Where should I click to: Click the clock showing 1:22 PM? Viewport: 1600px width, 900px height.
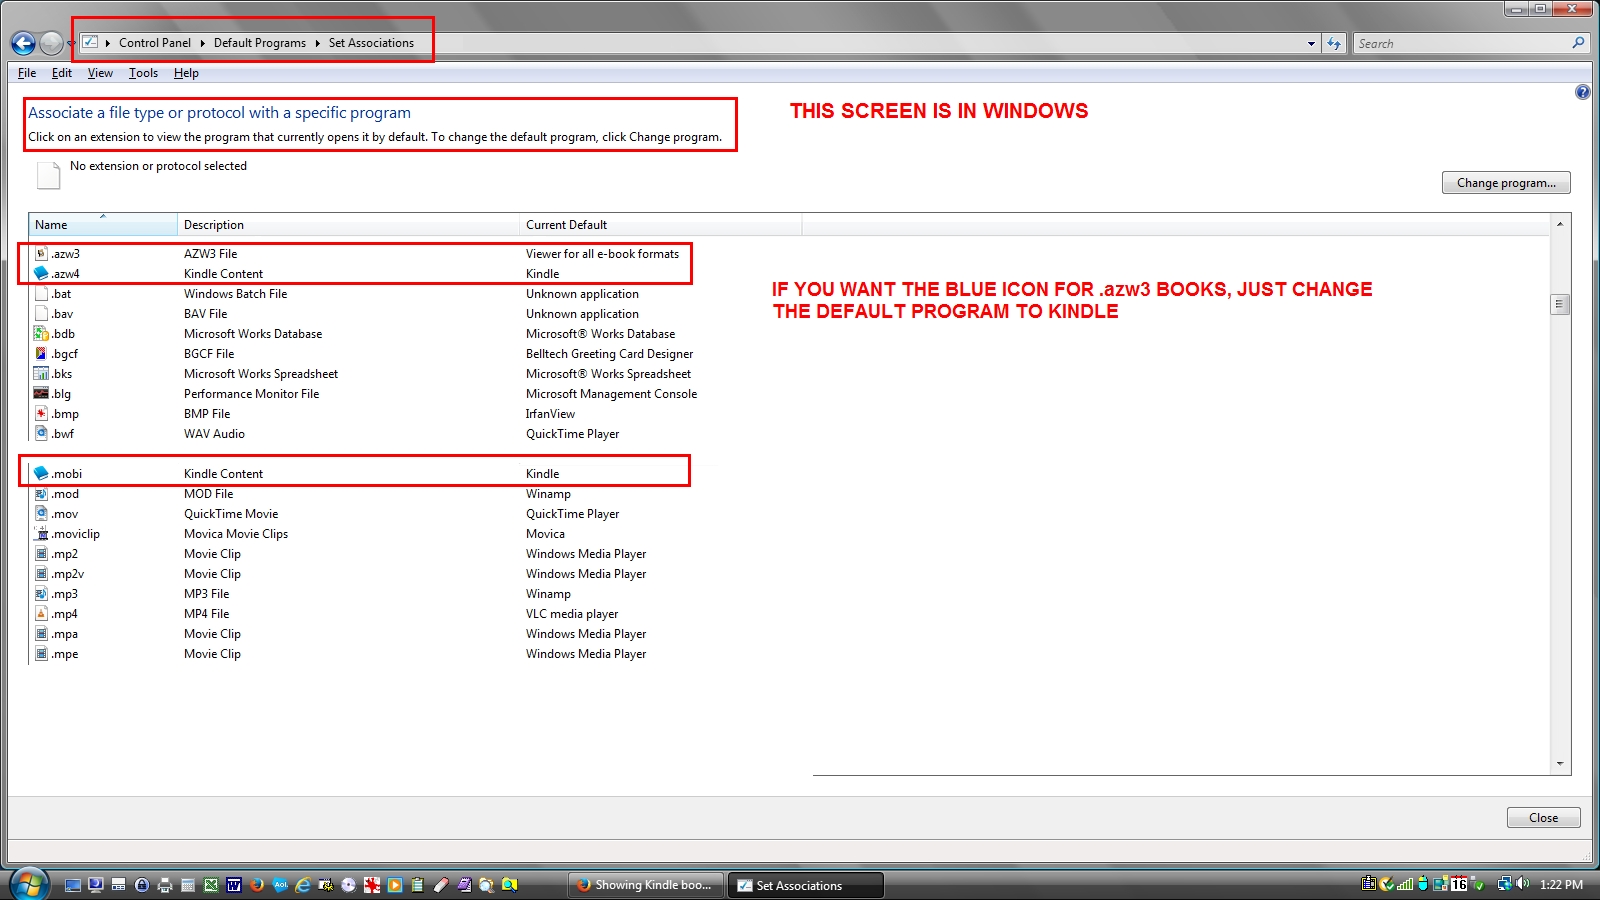[x=1561, y=885]
